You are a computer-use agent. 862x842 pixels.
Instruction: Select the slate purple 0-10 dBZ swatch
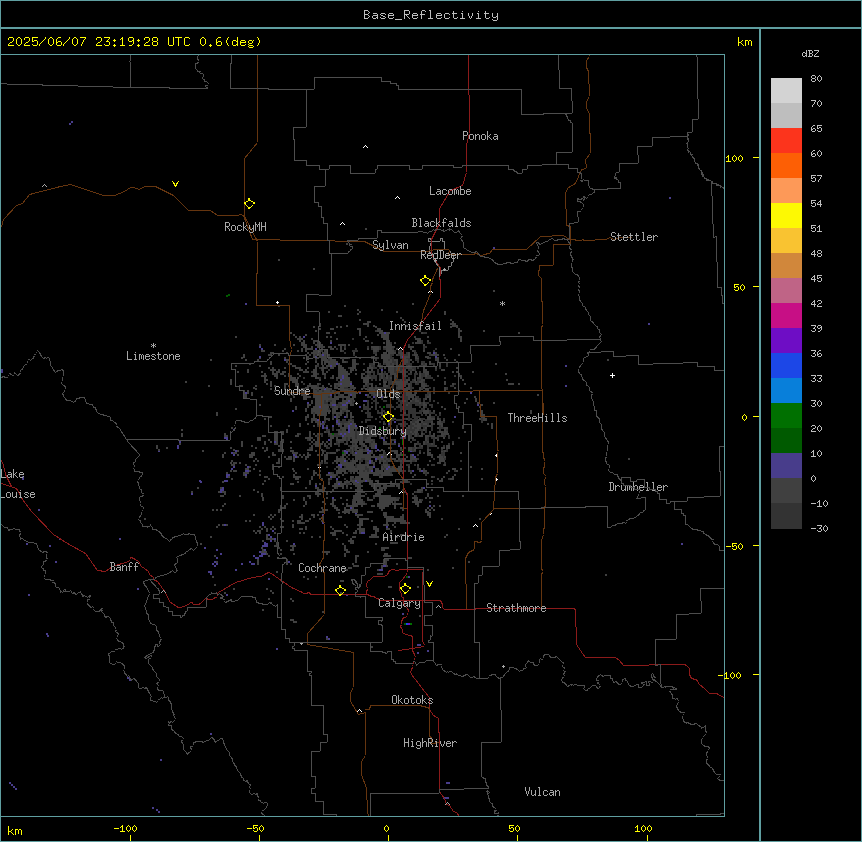pos(786,466)
